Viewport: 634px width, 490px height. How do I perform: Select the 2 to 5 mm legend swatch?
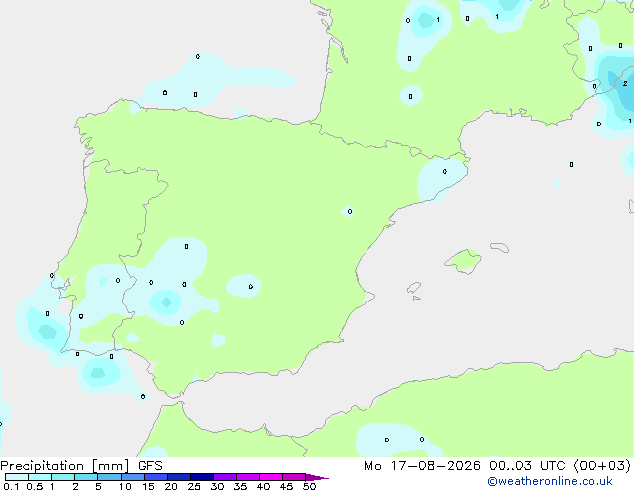pyautogui.click(x=86, y=477)
